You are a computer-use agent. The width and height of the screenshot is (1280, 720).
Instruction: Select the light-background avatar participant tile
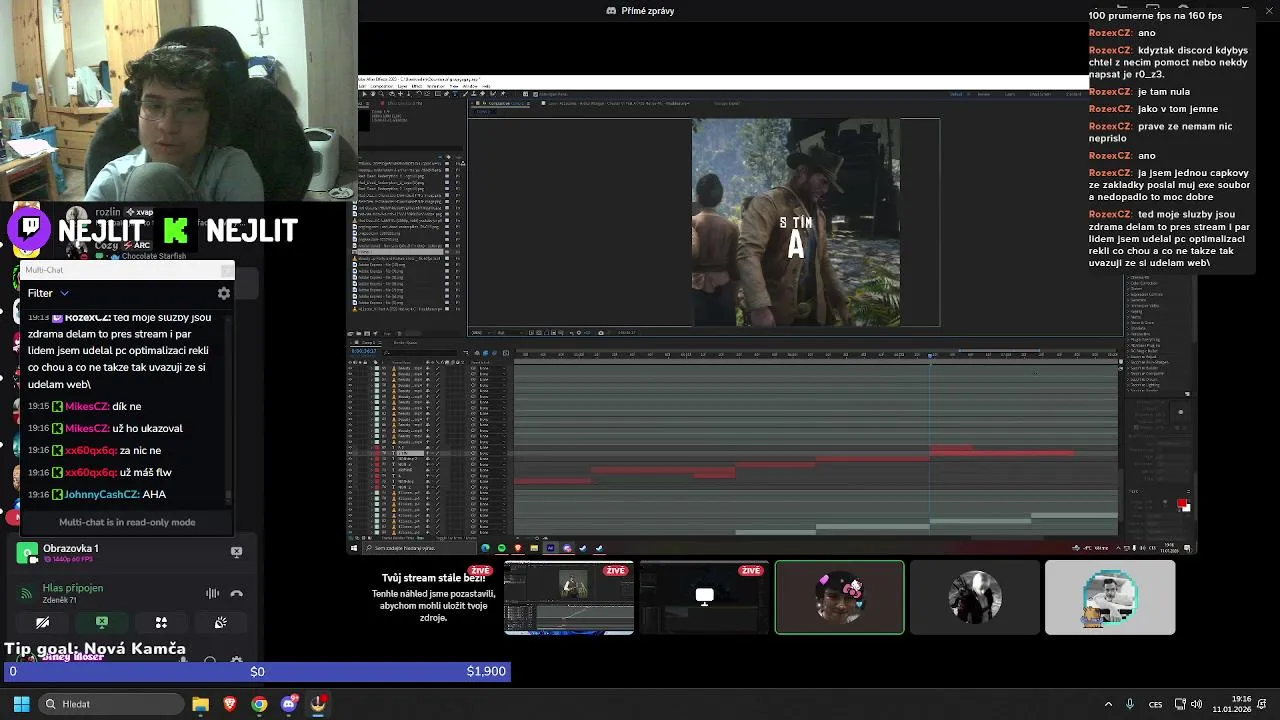[1110, 597]
